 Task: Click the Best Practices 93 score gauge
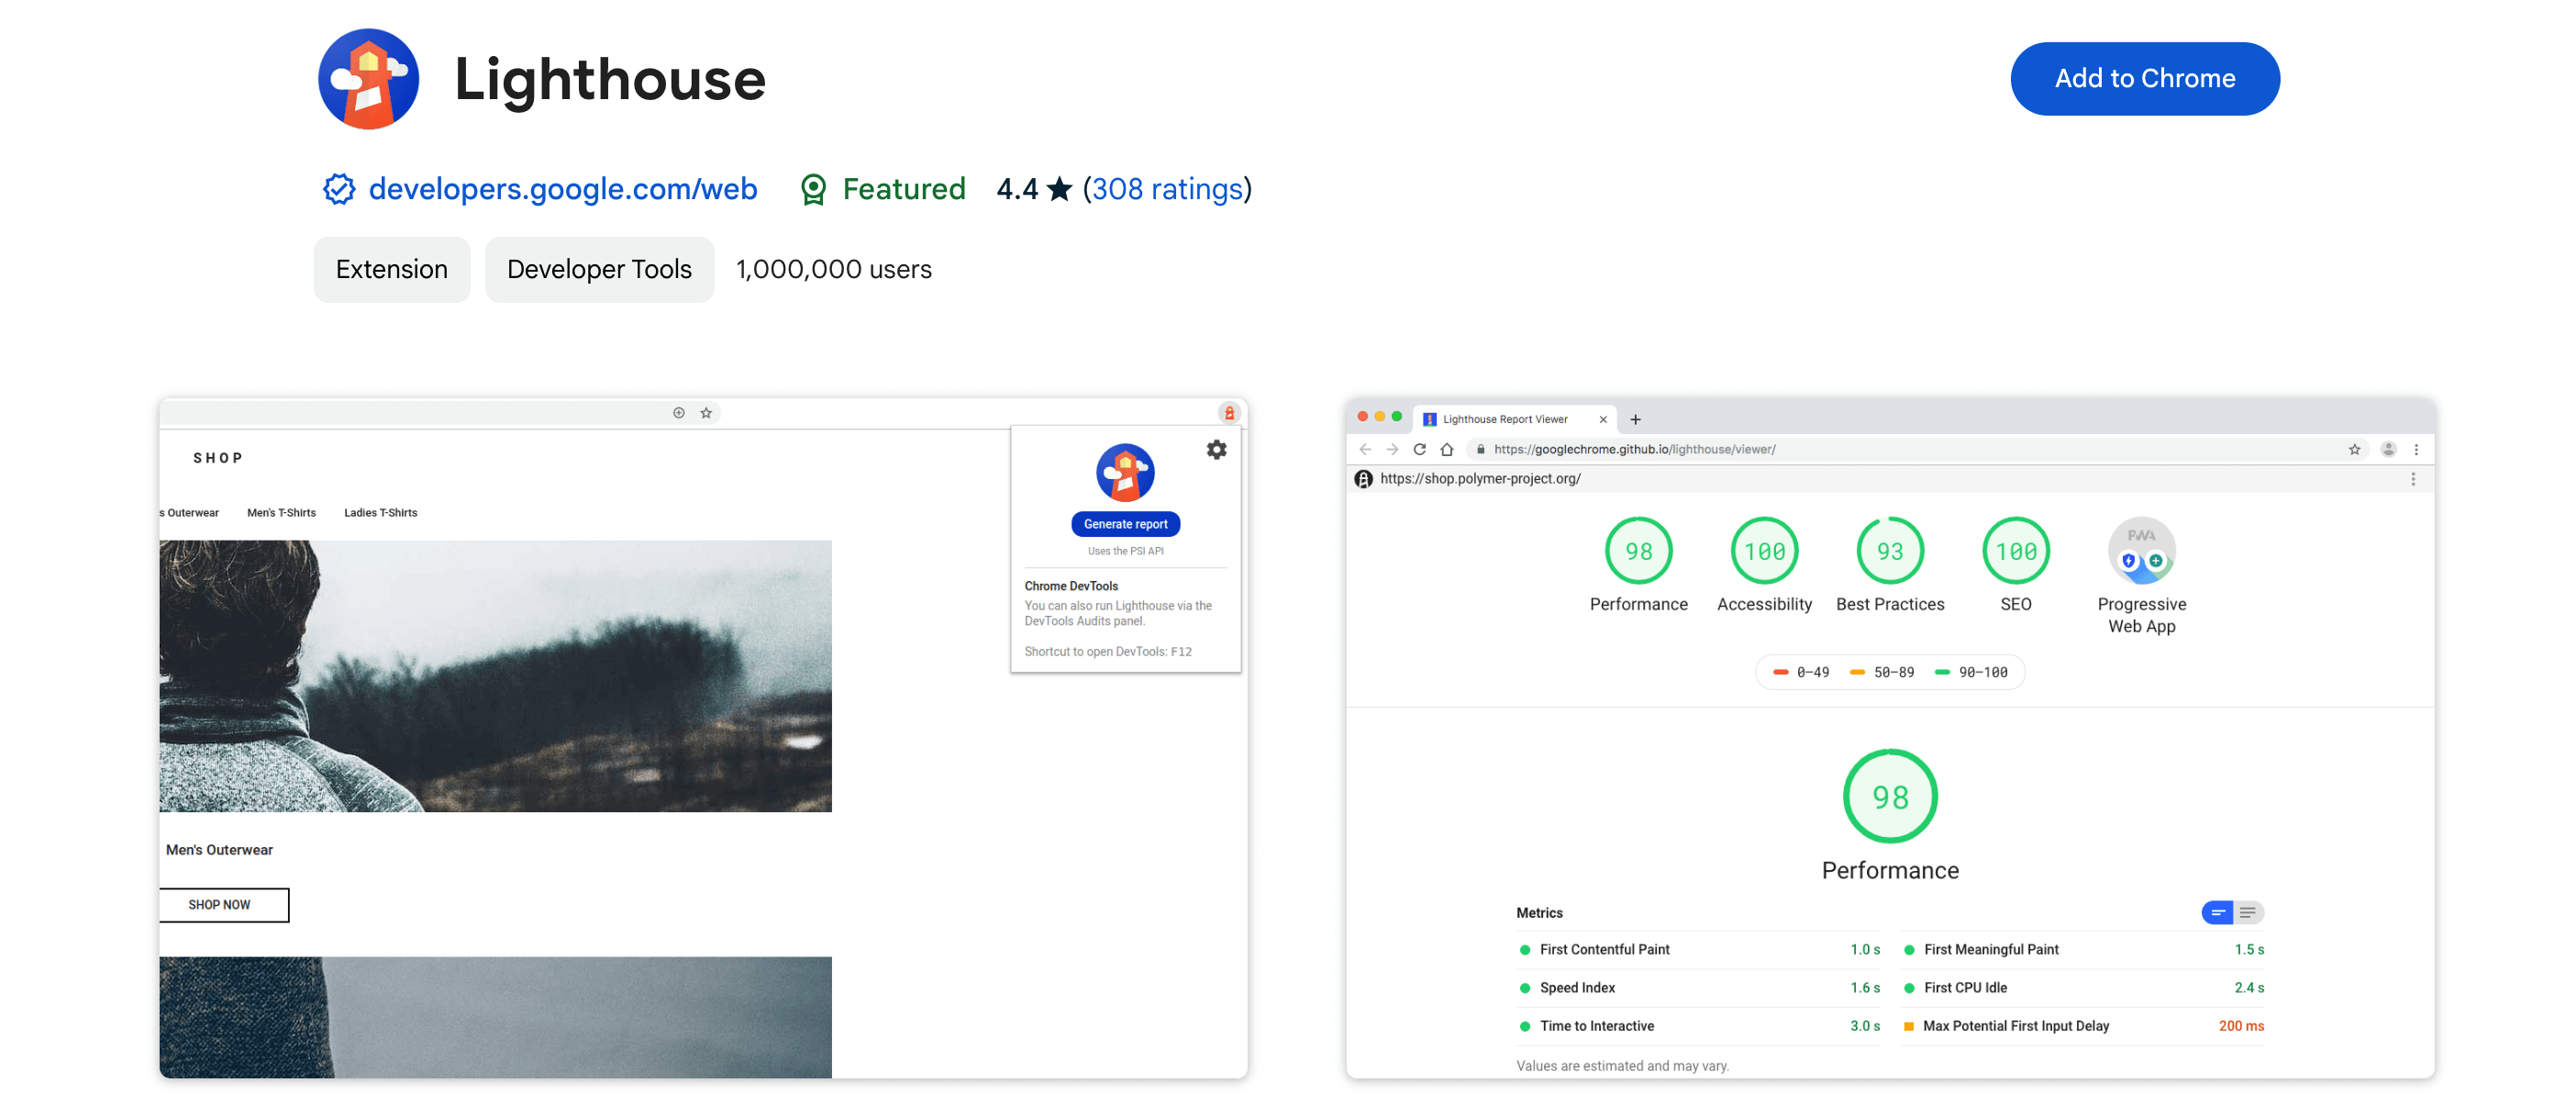coord(1889,551)
